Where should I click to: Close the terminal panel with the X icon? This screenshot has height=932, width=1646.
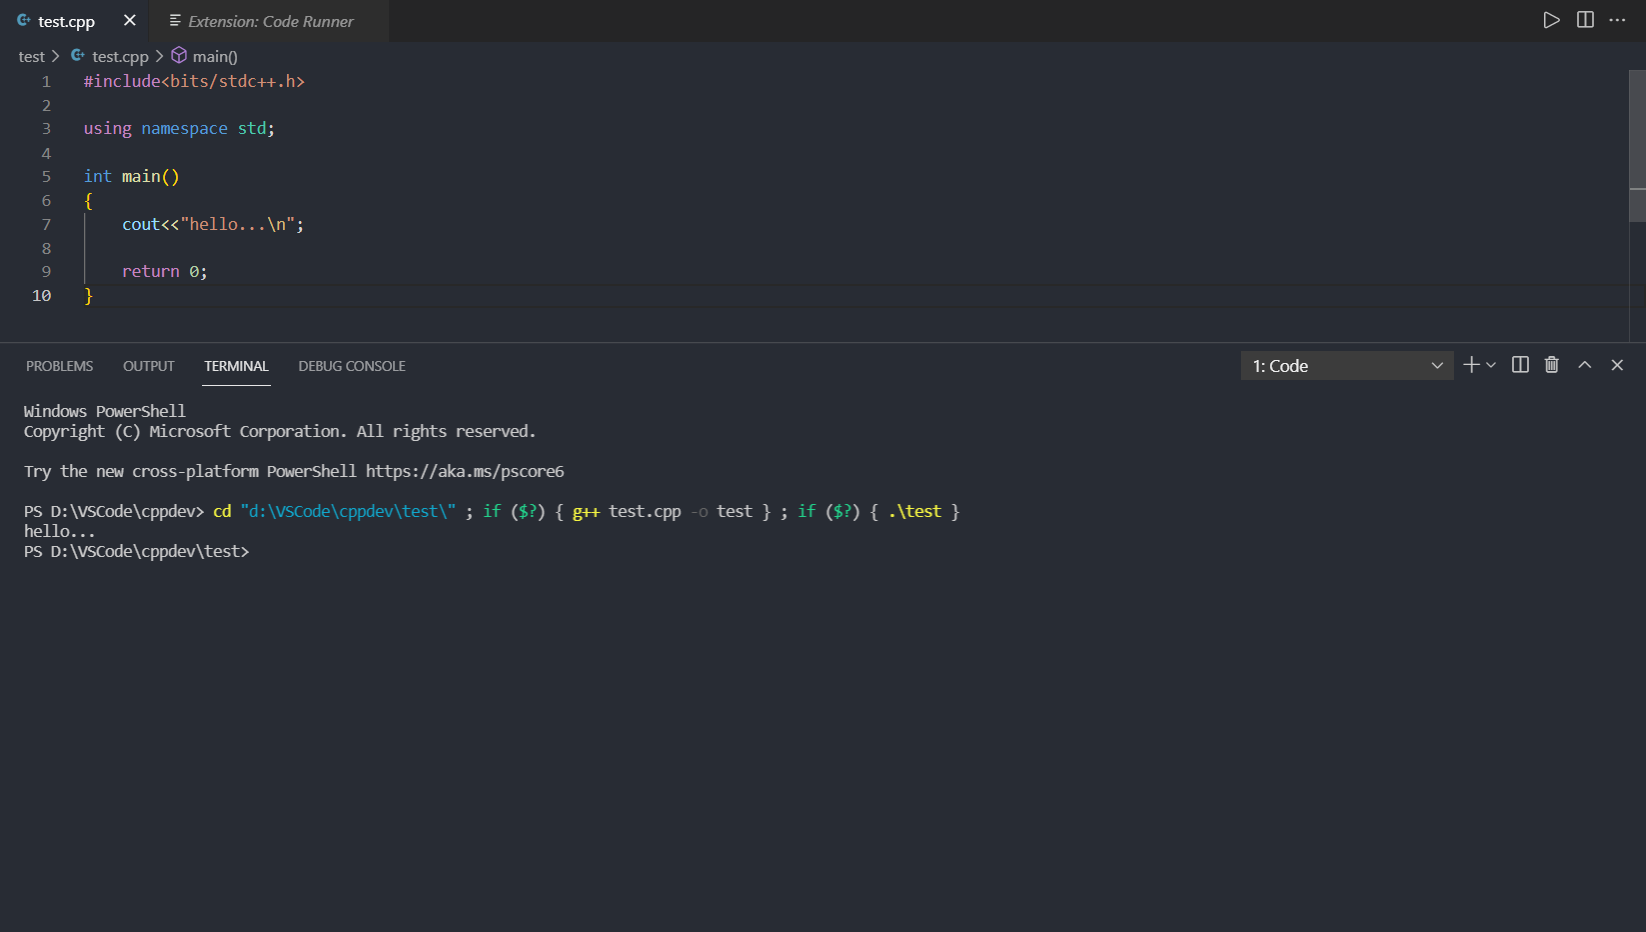tap(1617, 365)
